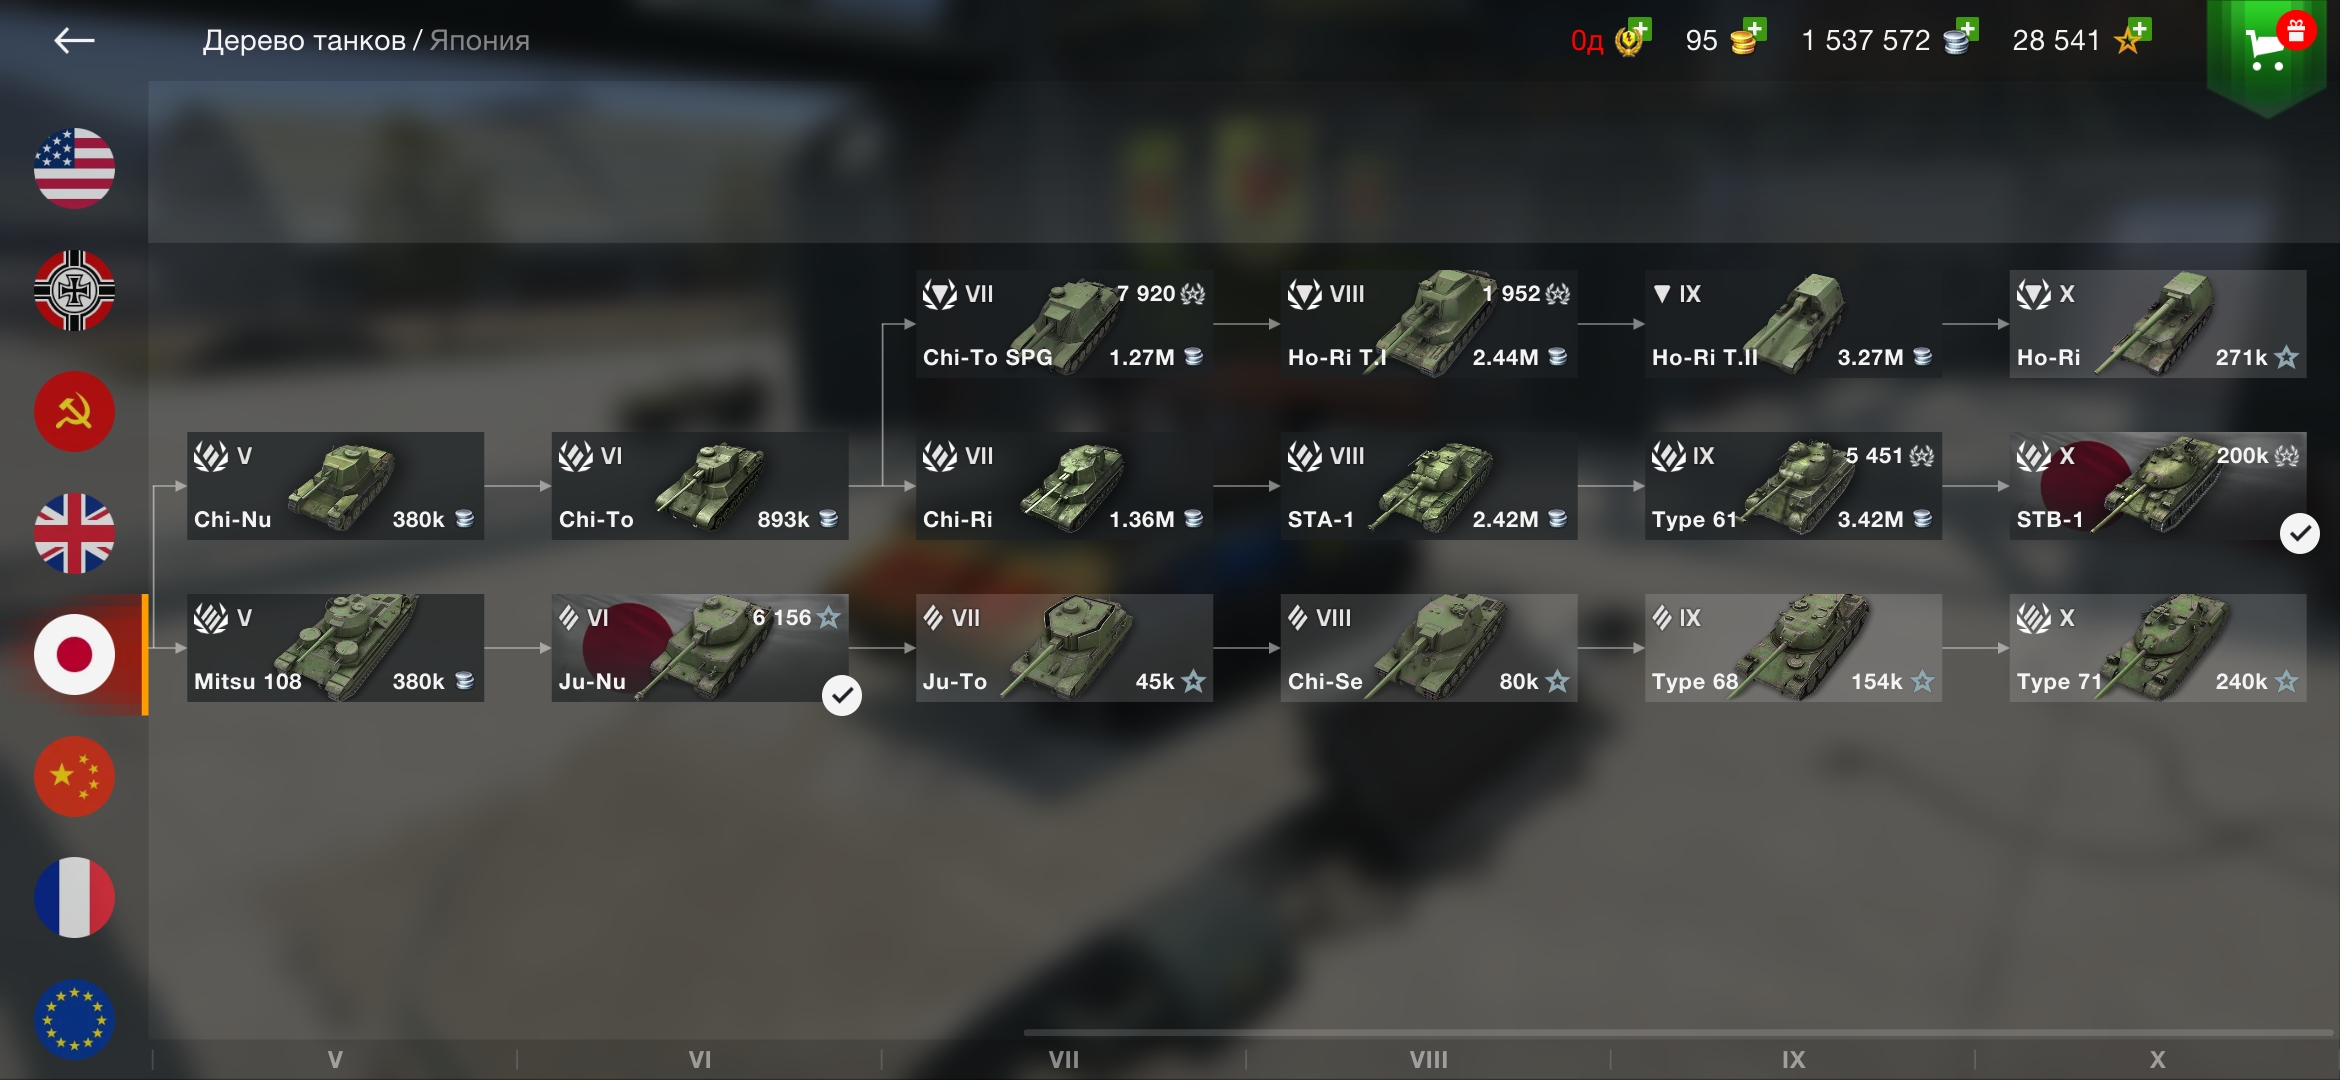Open the Type 71 tier X tank
Viewport: 2340px width, 1080px height.
(x=2158, y=648)
